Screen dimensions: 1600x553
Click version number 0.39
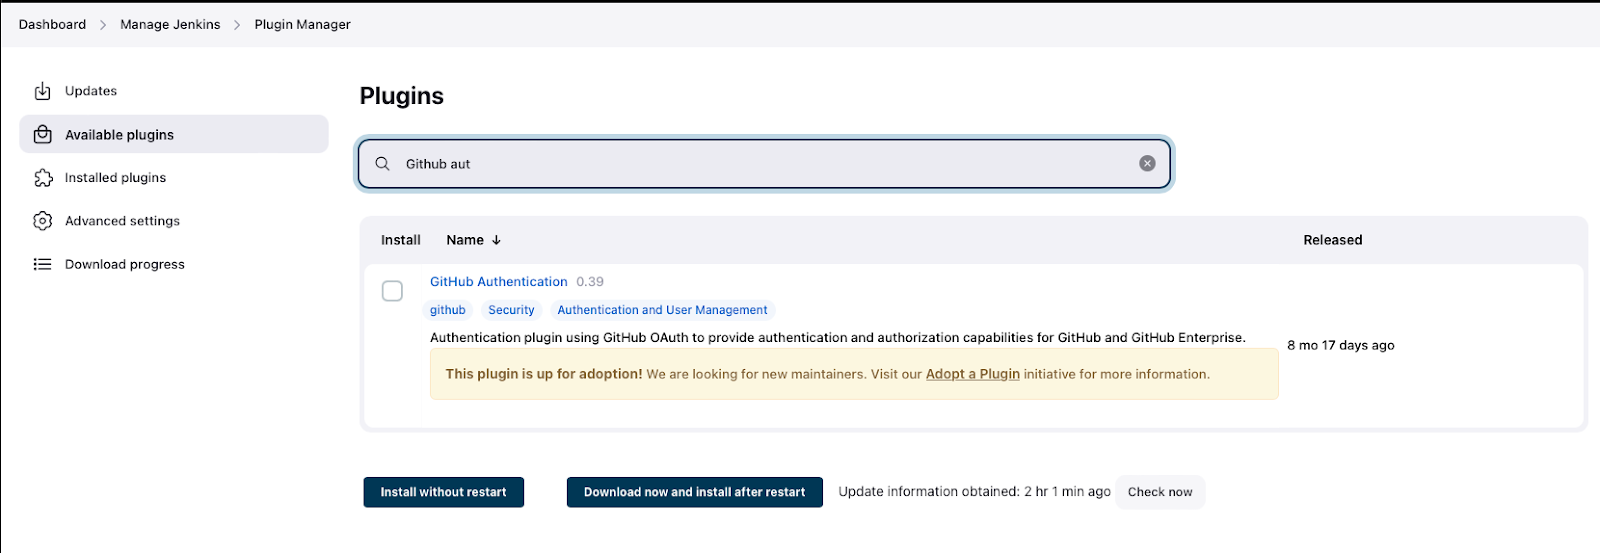click(x=590, y=282)
